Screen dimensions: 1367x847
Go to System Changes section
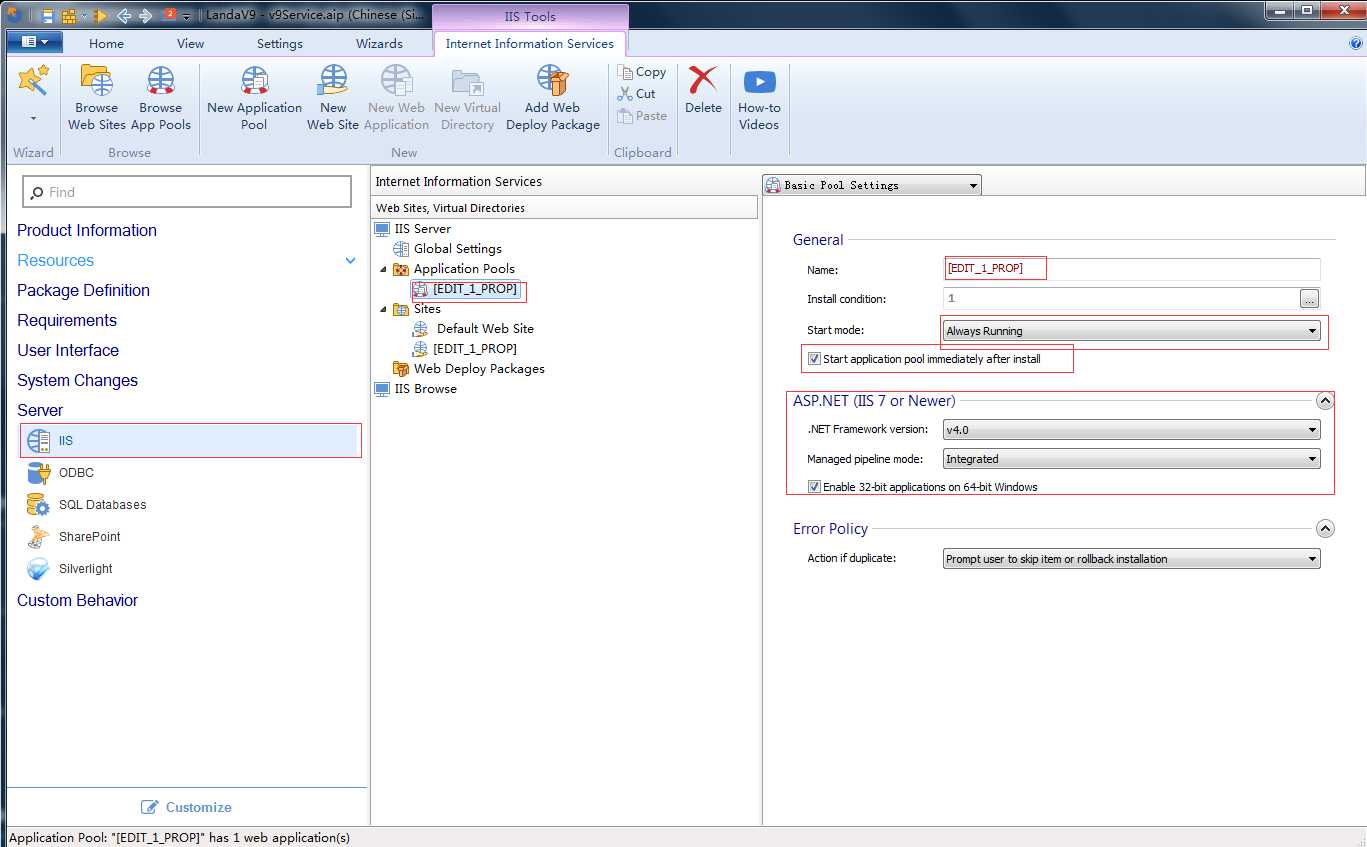click(x=77, y=381)
